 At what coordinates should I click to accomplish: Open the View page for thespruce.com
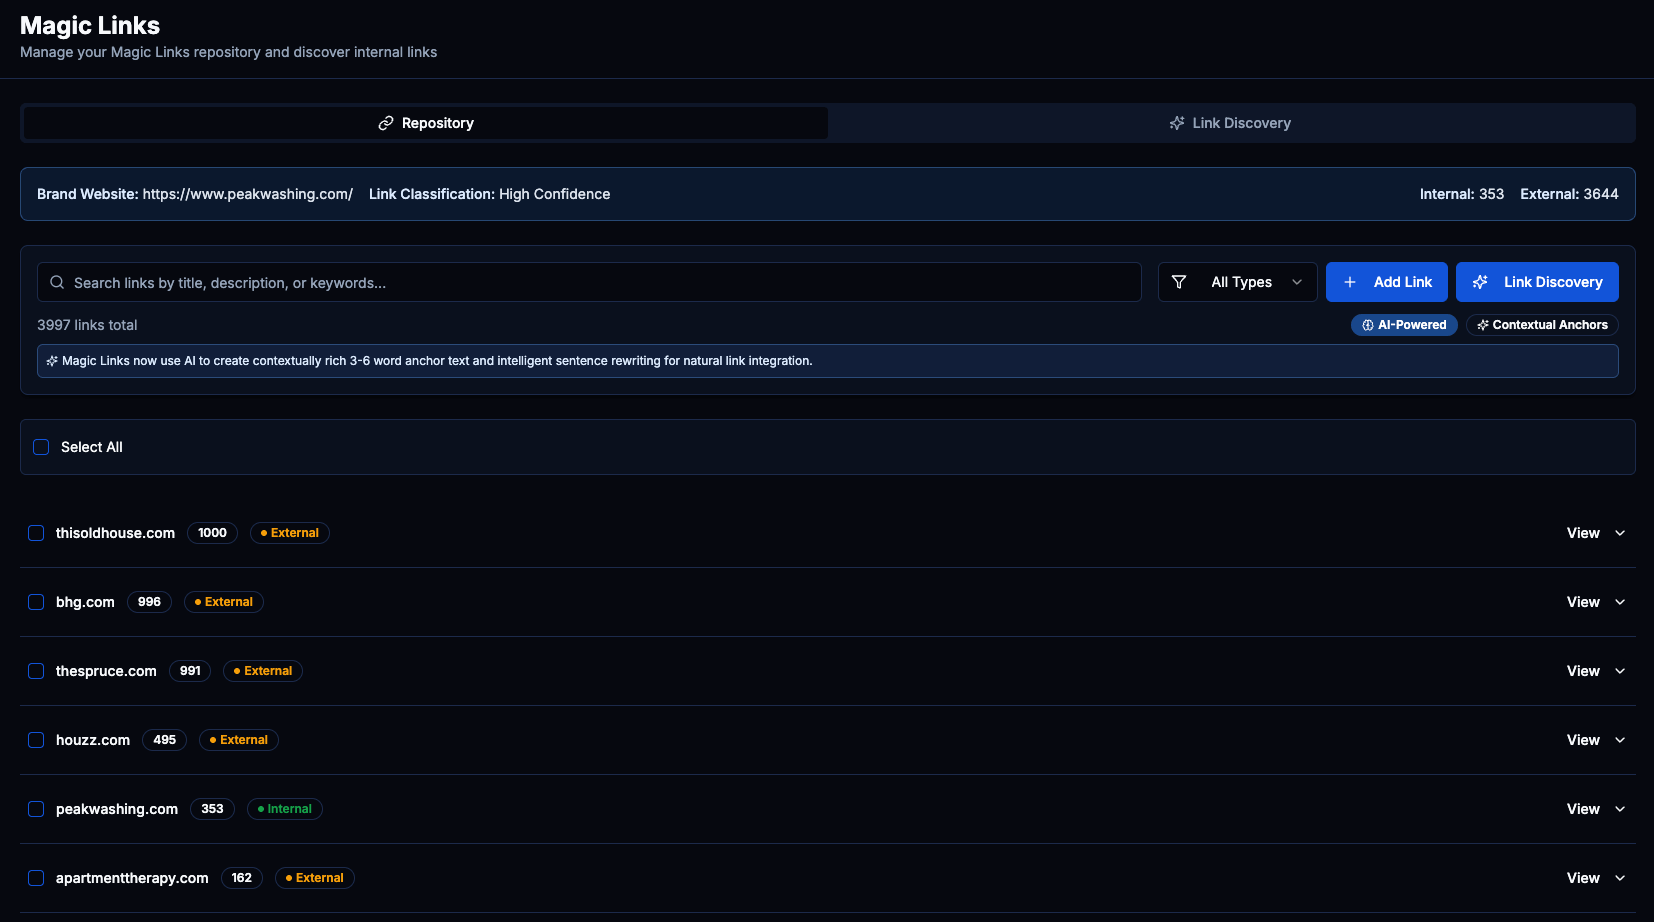click(x=1583, y=671)
